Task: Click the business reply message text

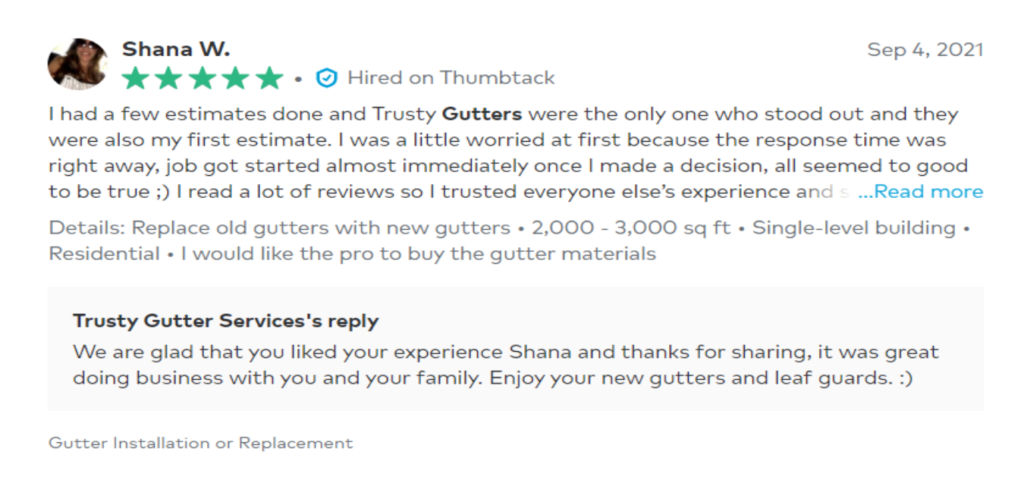Action: [505, 365]
